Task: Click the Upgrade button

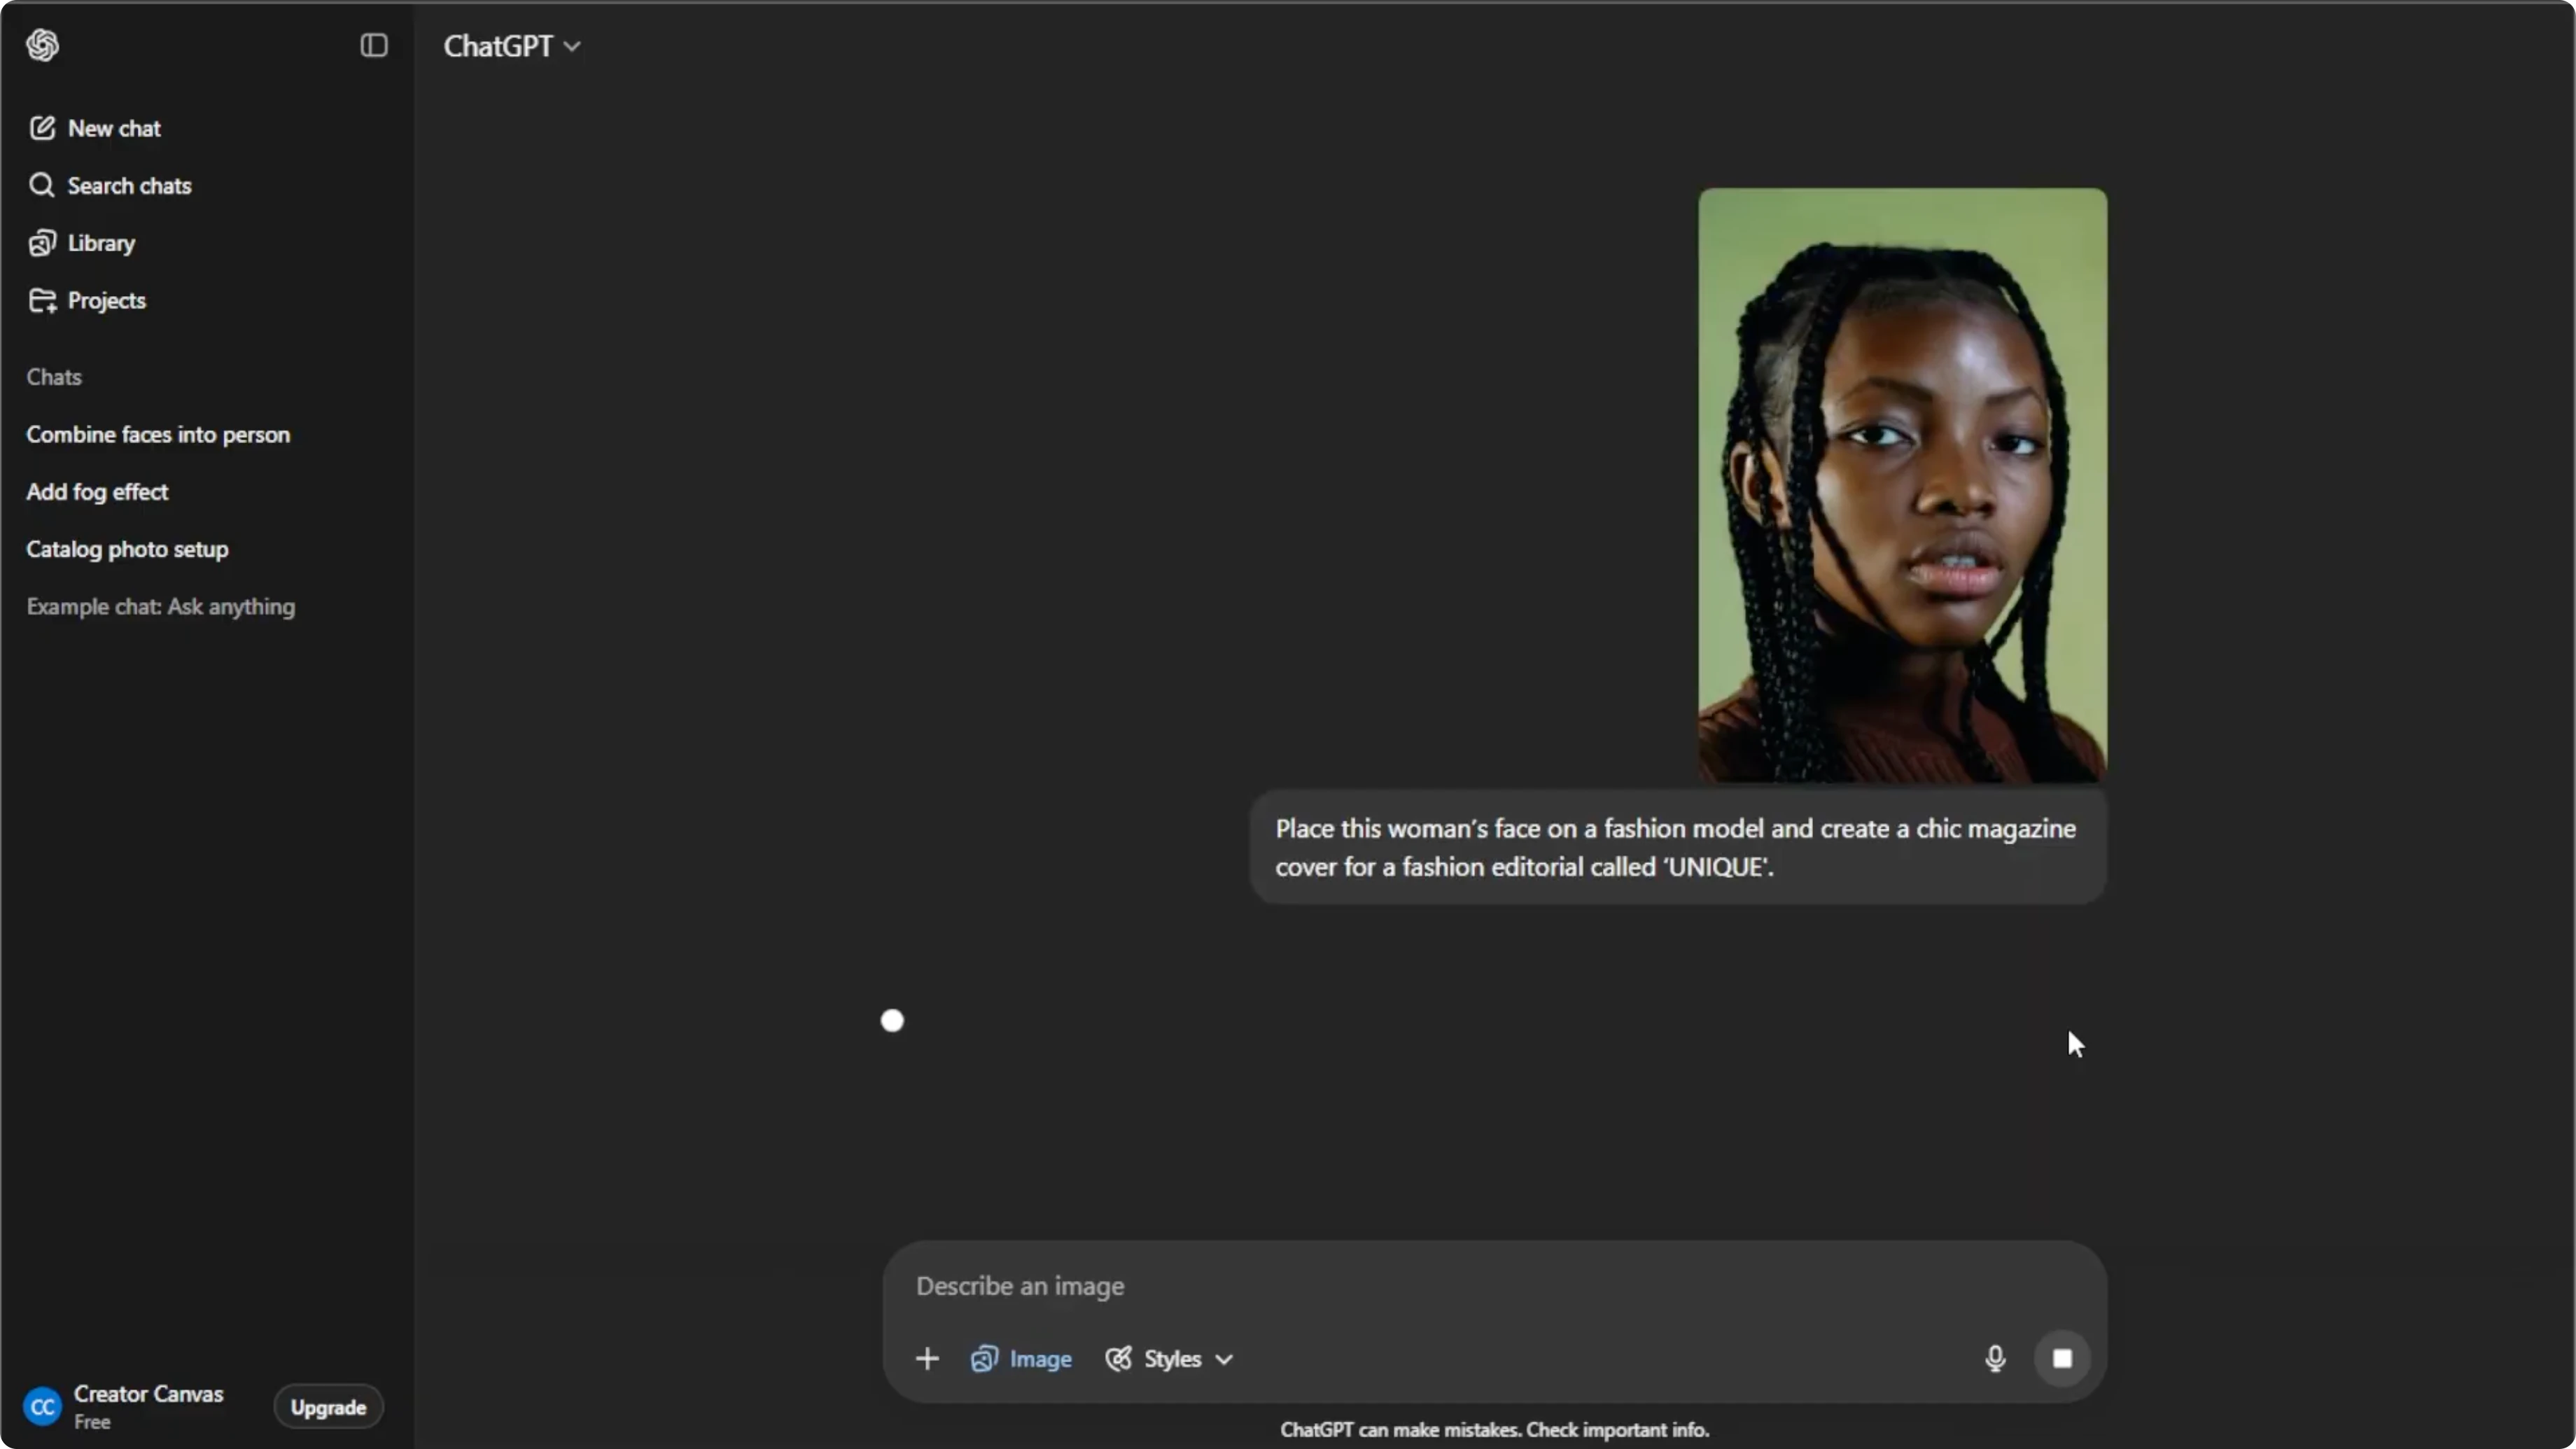Action: (x=328, y=1407)
